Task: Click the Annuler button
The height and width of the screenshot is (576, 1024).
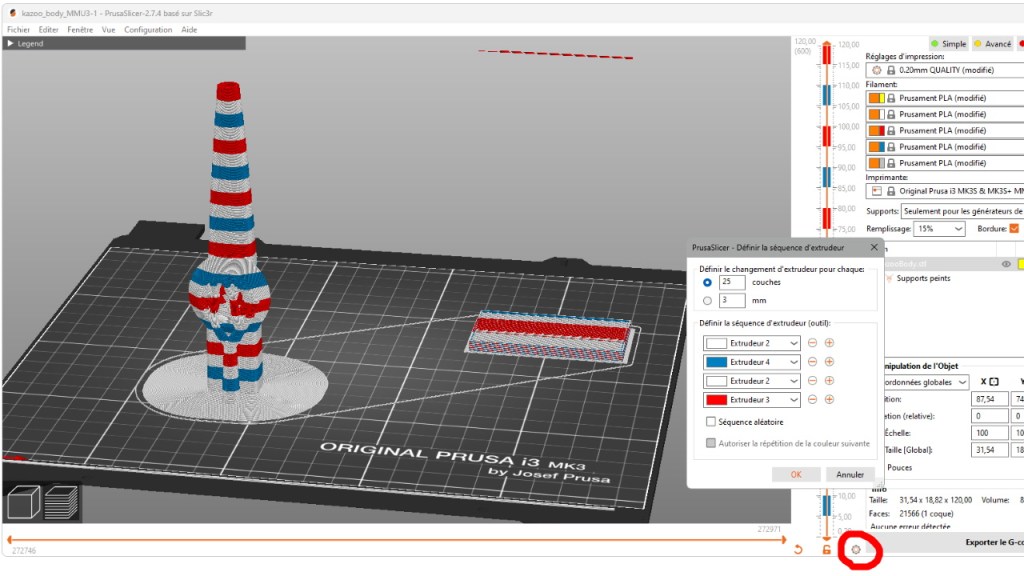Action: pos(849,474)
